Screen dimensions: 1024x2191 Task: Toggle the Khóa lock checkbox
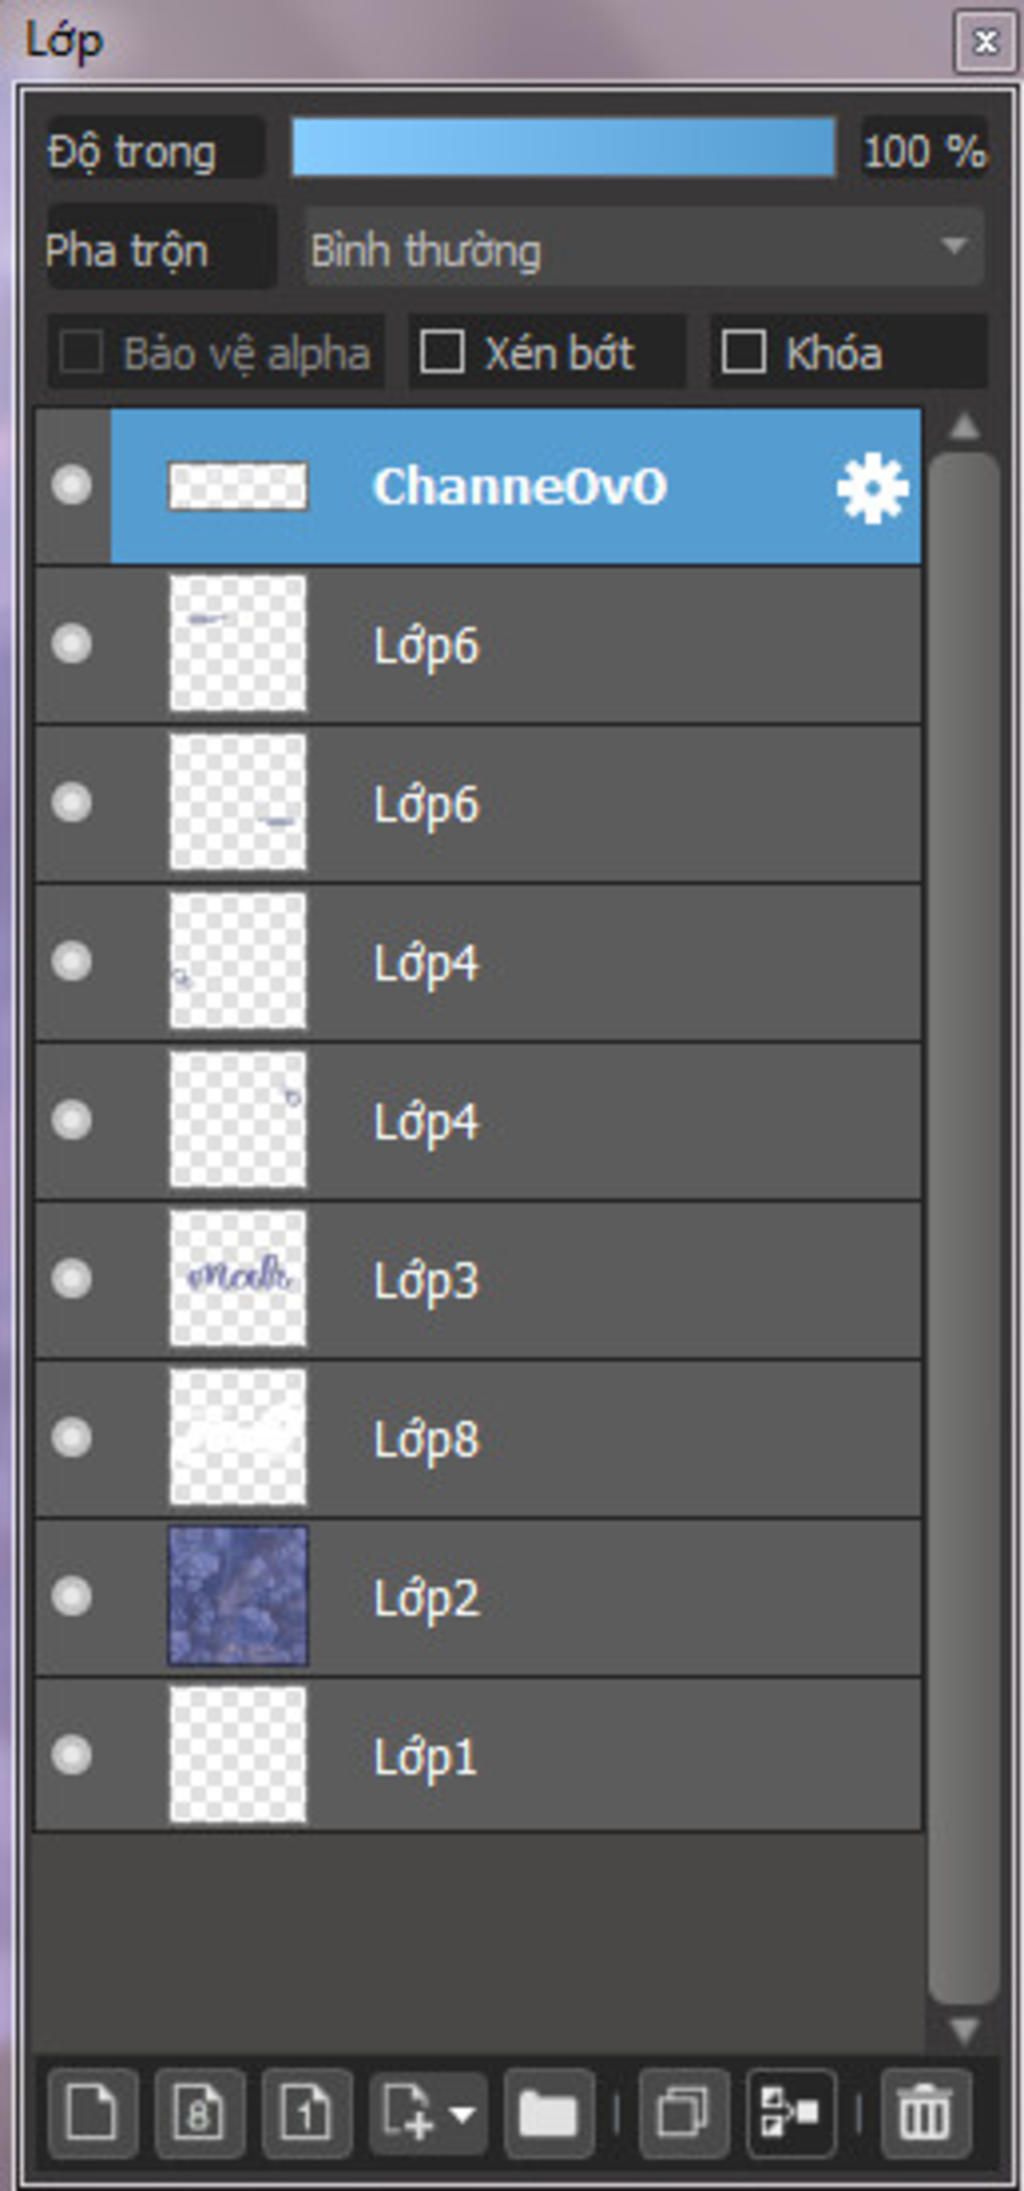pyautogui.click(x=744, y=352)
